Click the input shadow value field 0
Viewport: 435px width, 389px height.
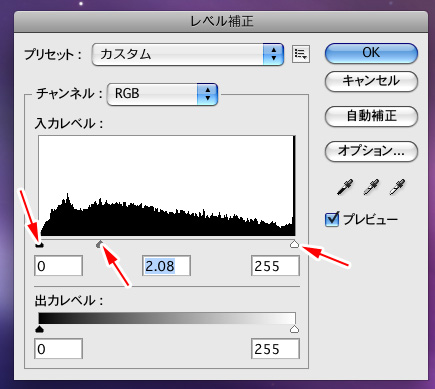58,266
